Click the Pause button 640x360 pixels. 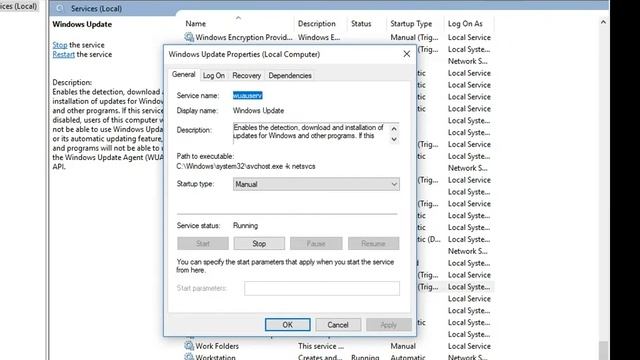pyautogui.click(x=316, y=244)
